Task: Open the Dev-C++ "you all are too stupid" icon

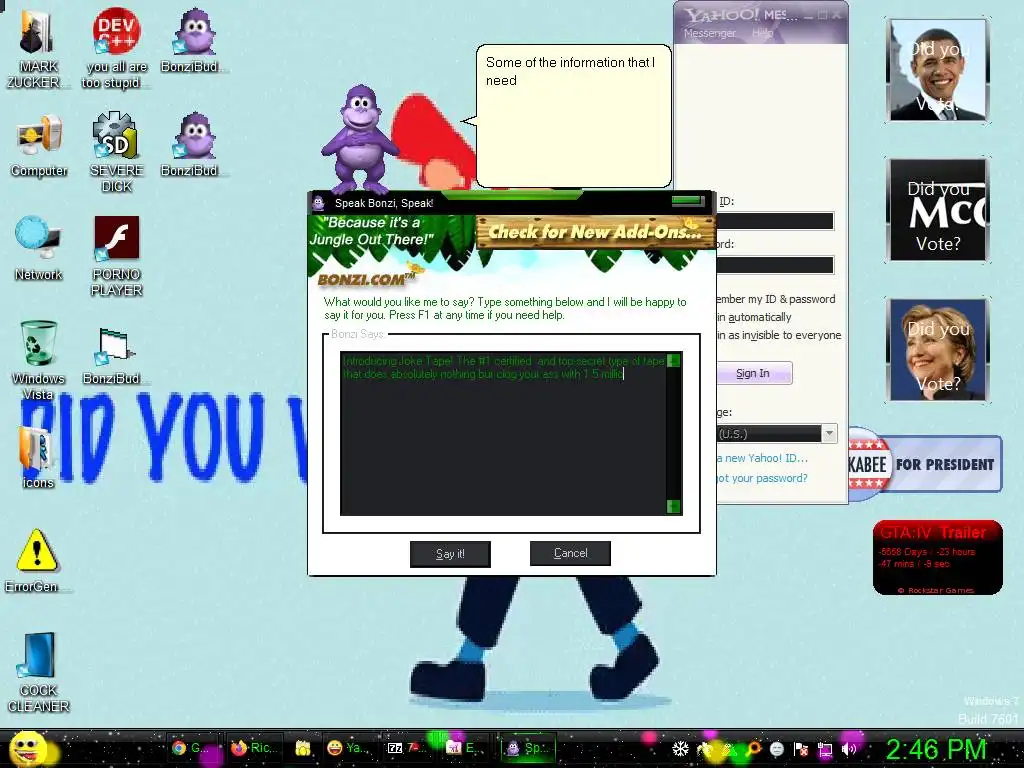Action: 116,48
